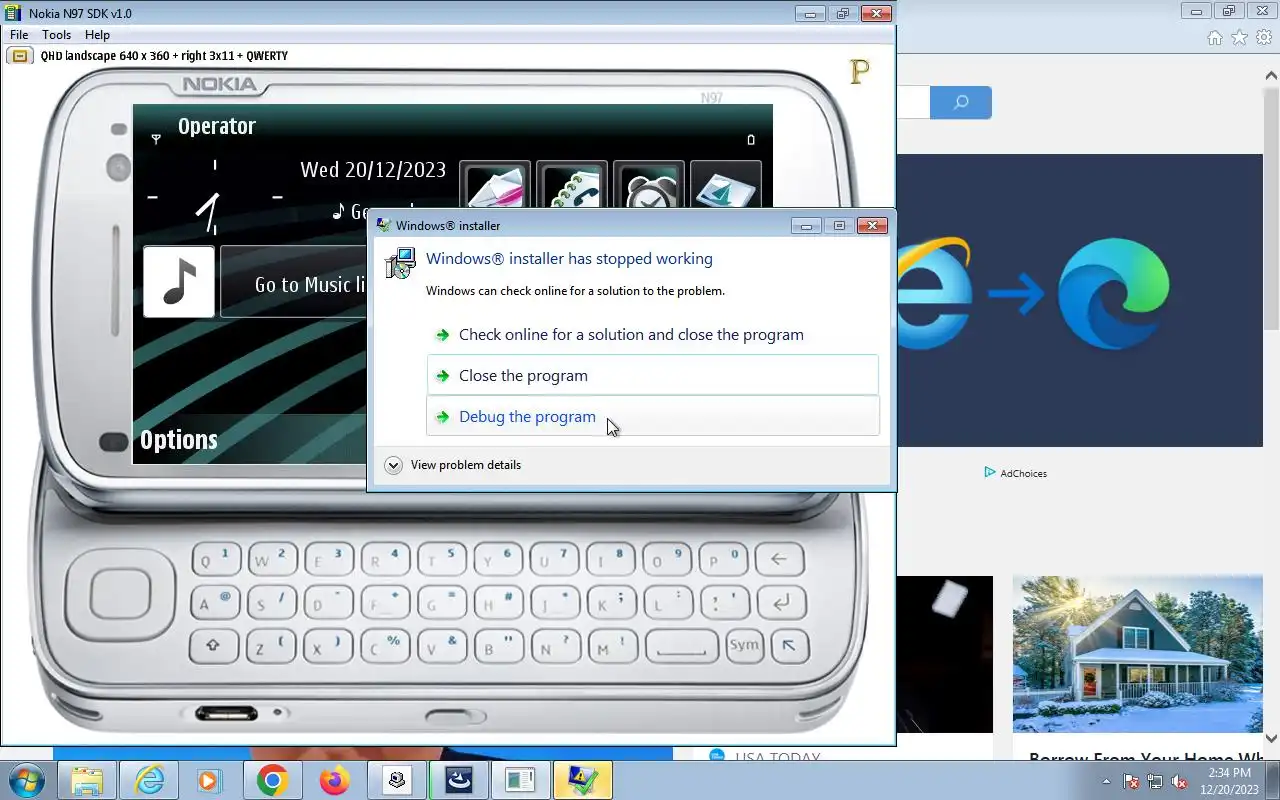
Task: Click the P key on phone keyboard
Action: click(x=722, y=560)
